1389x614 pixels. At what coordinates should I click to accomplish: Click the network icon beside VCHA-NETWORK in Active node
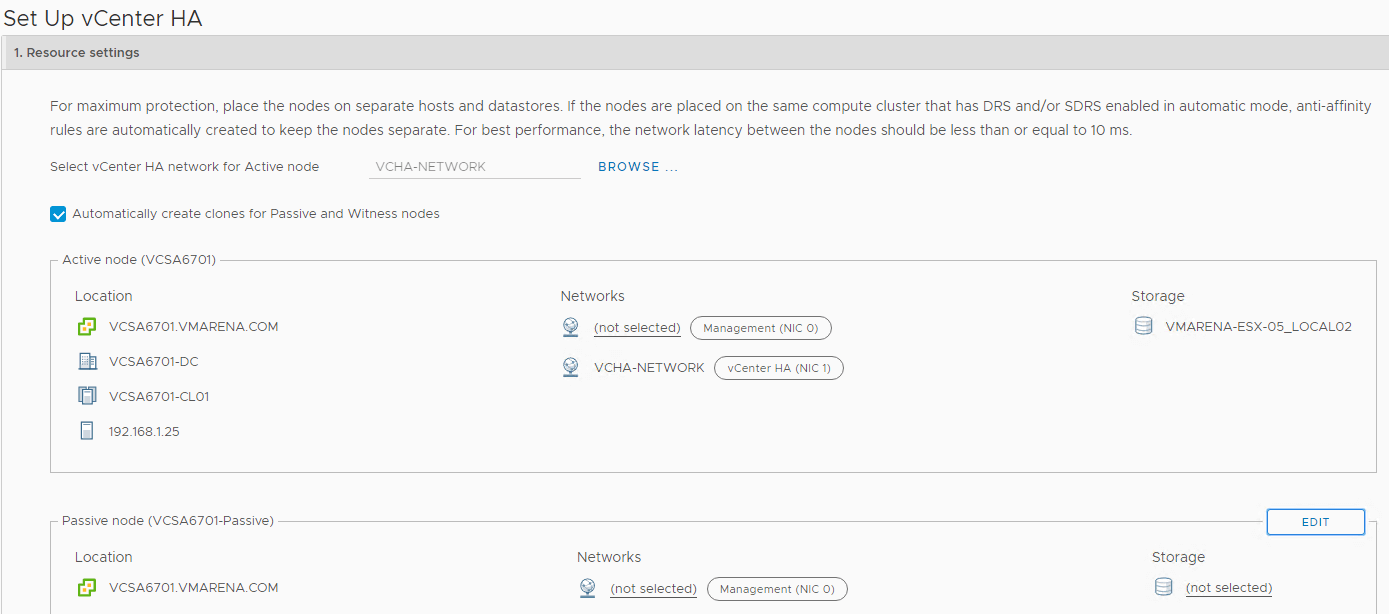pos(570,367)
